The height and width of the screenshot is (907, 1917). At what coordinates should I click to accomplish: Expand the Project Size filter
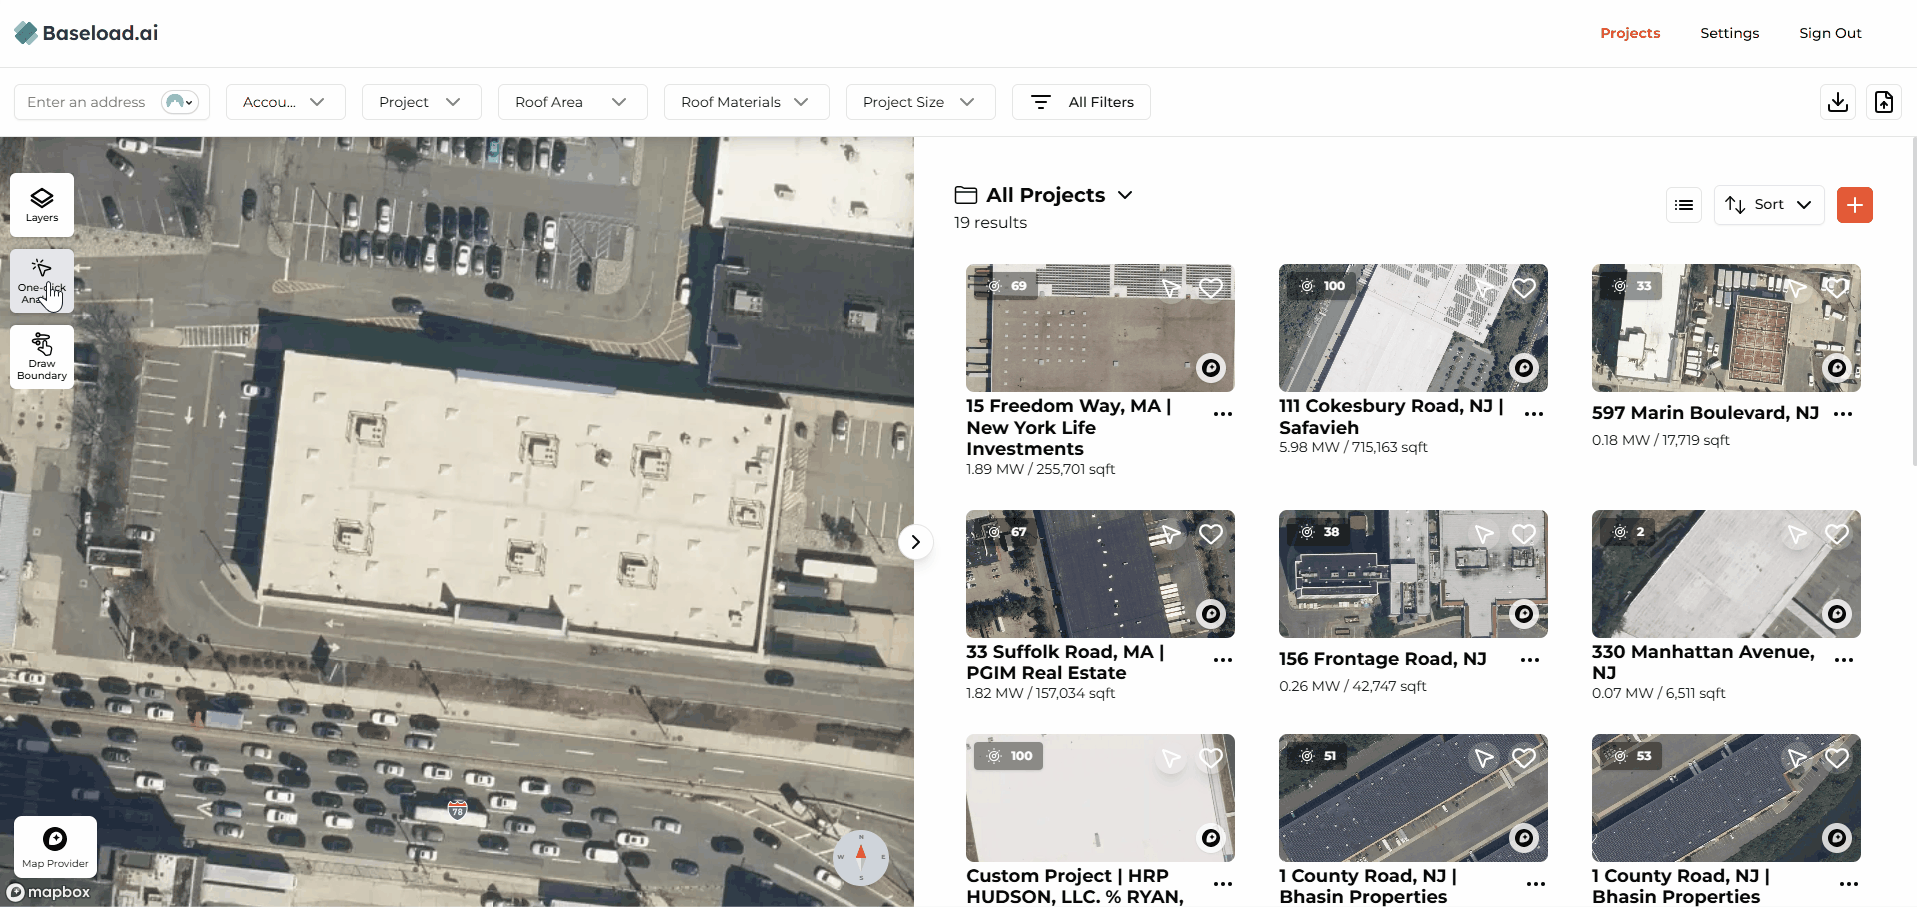[919, 101]
